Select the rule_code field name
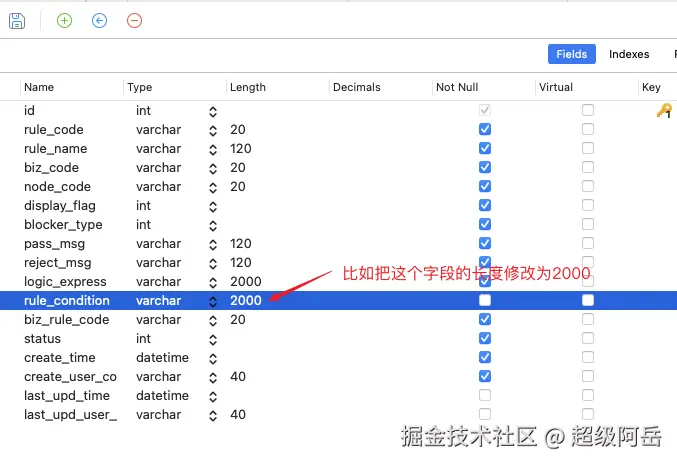The width and height of the screenshot is (677, 464). pyautogui.click(x=54, y=129)
